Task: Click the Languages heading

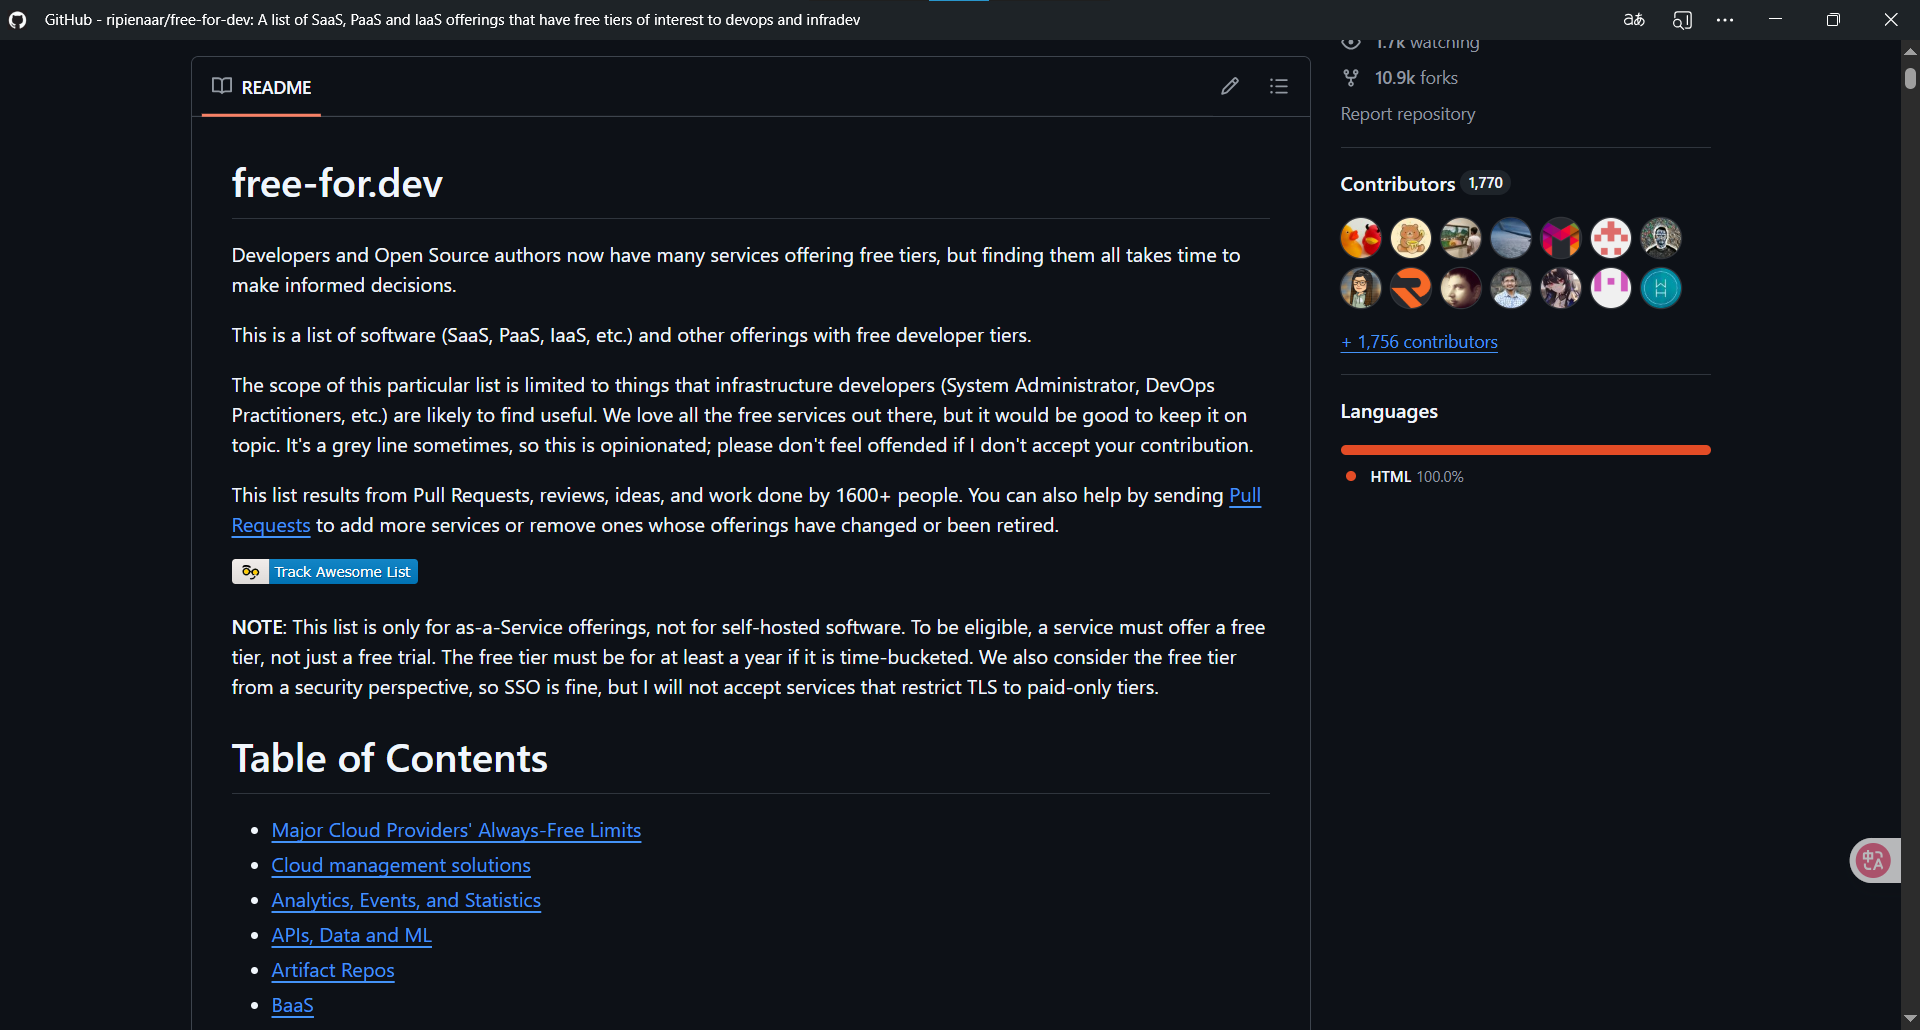Action: (1389, 412)
